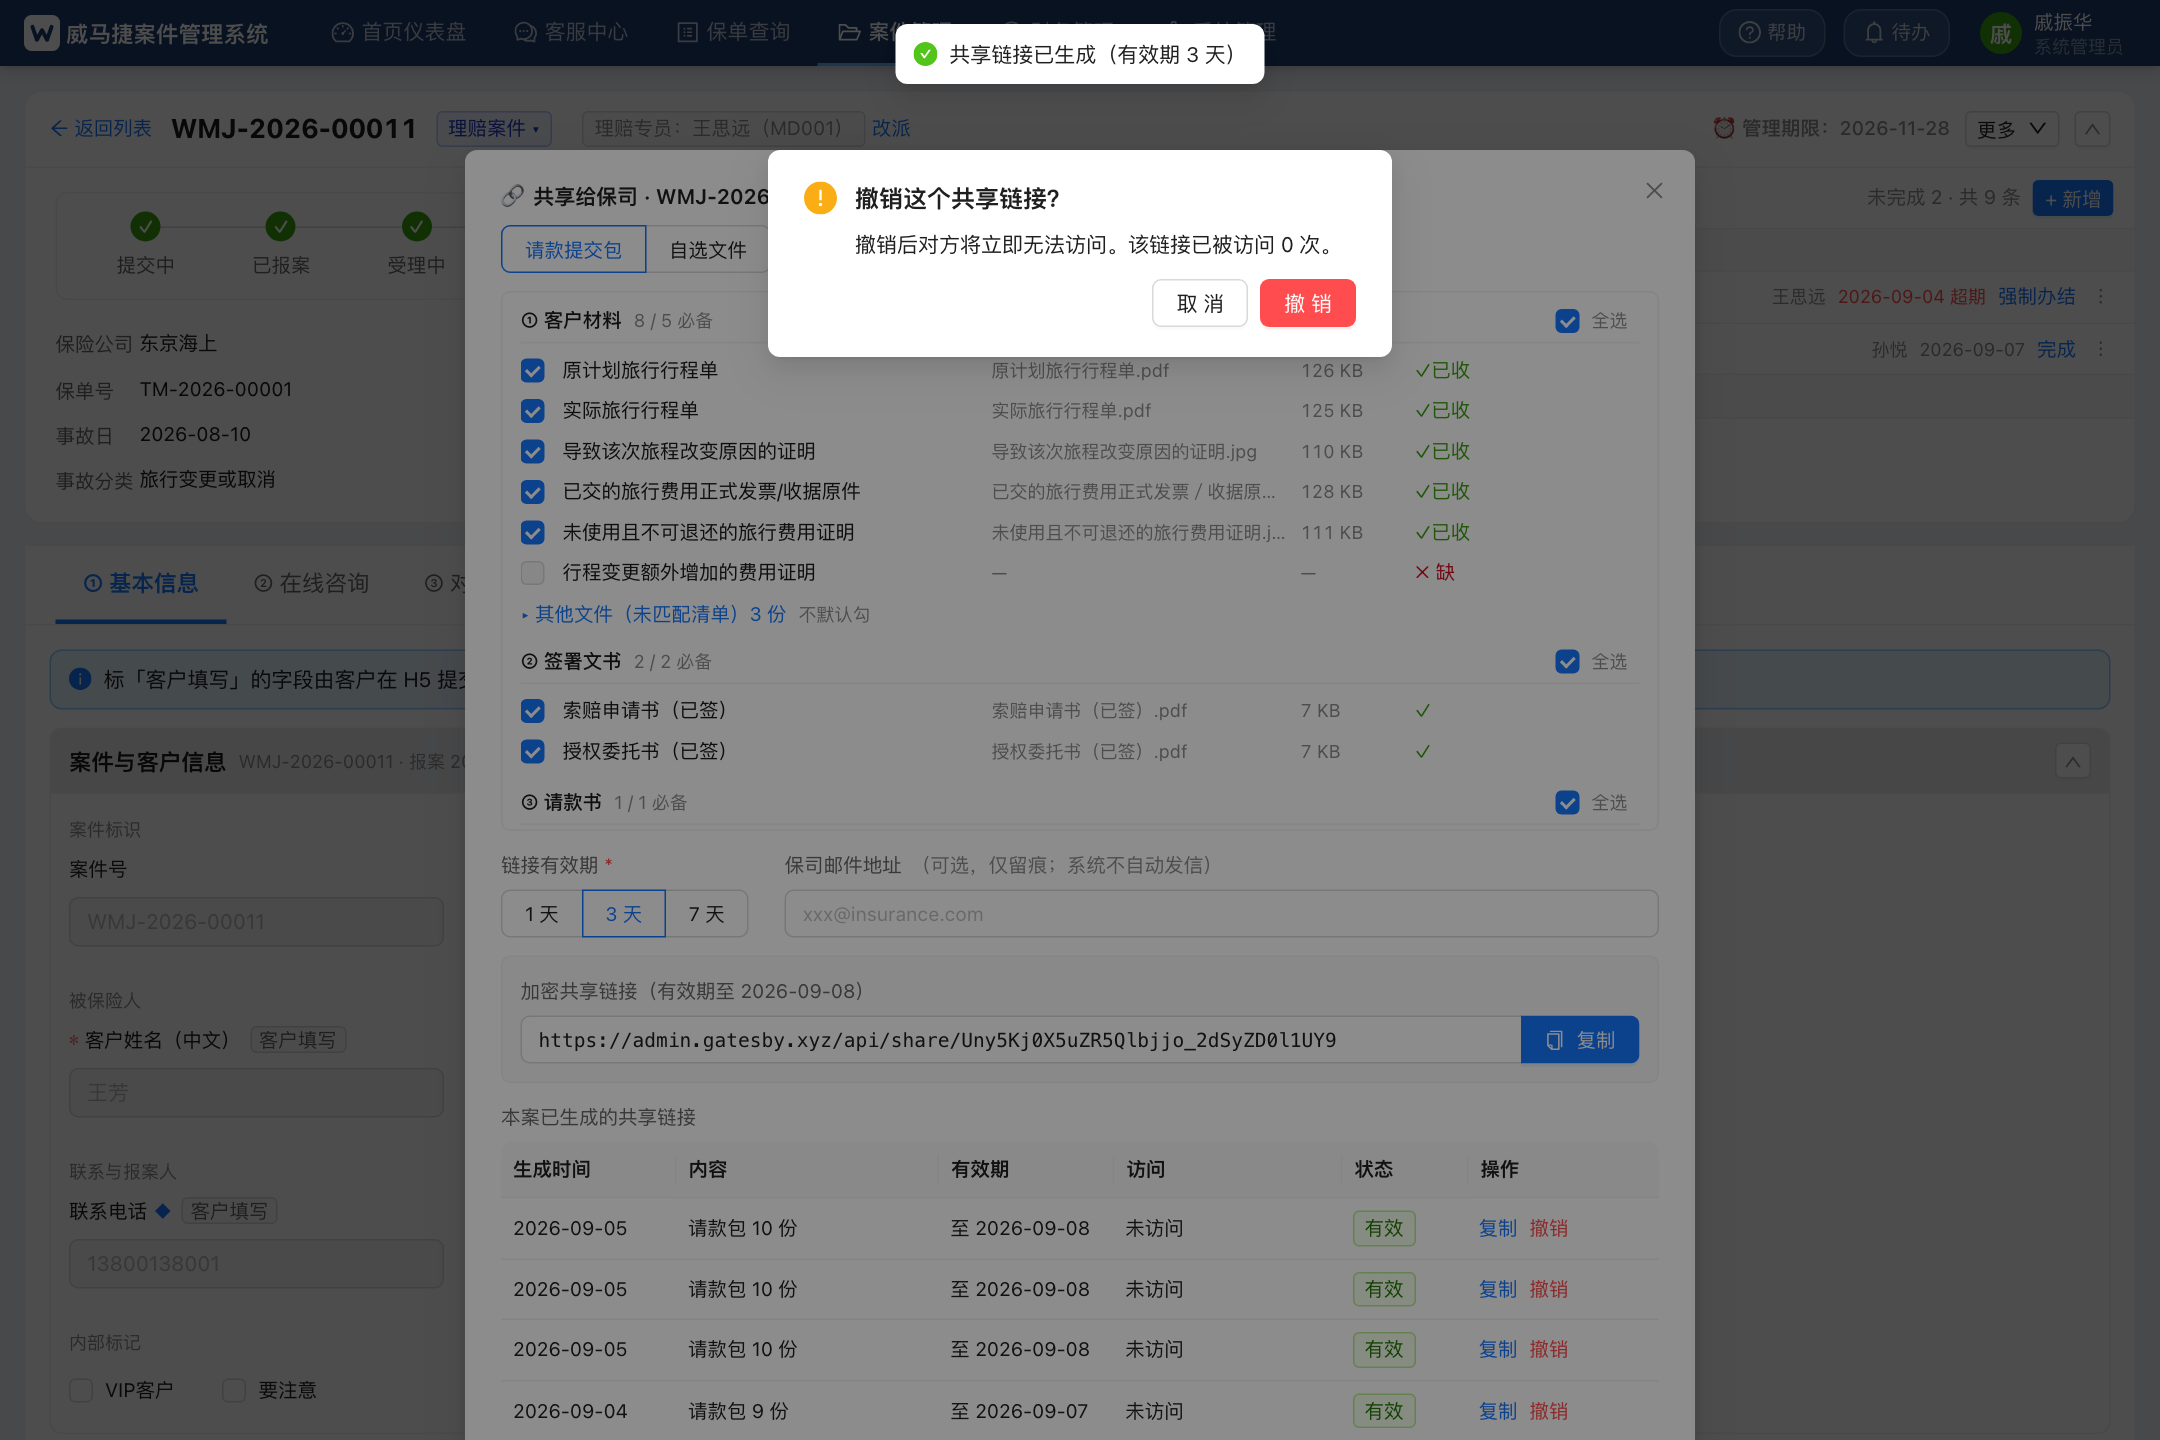Expand 其他文件(未匹配清单)3 份
This screenshot has height=1440, width=2160.
(x=654, y=614)
